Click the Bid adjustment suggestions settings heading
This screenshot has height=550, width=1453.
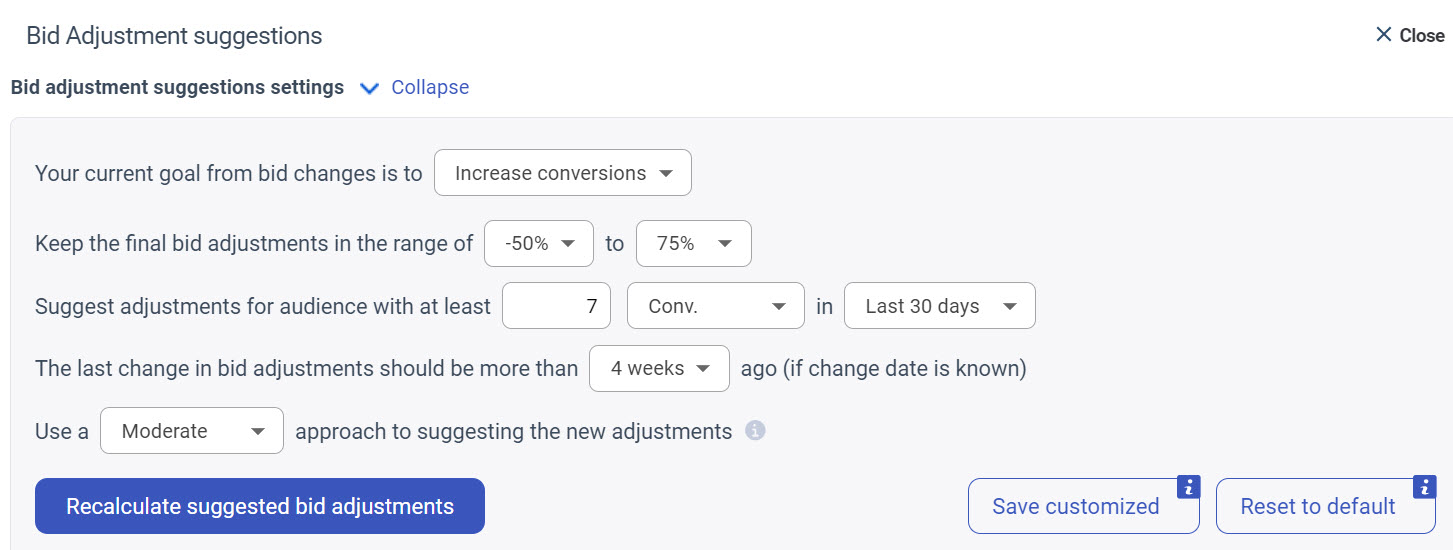click(177, 88)
